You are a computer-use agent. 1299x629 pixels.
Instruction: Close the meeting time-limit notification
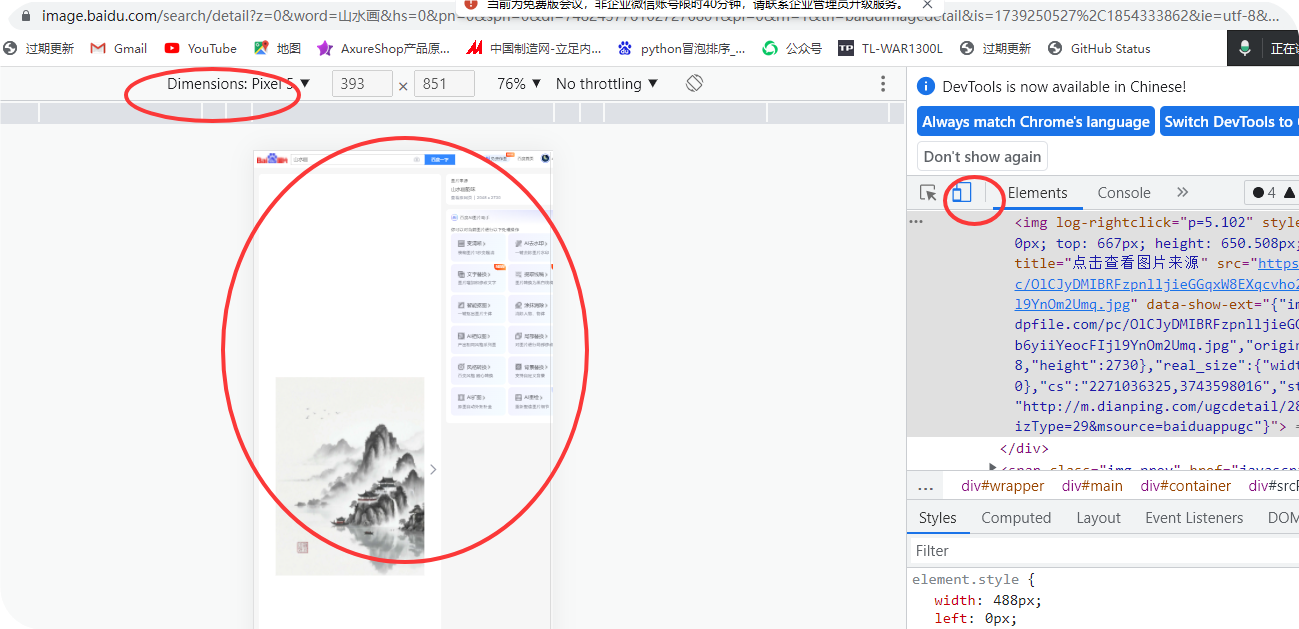(927, 5)
